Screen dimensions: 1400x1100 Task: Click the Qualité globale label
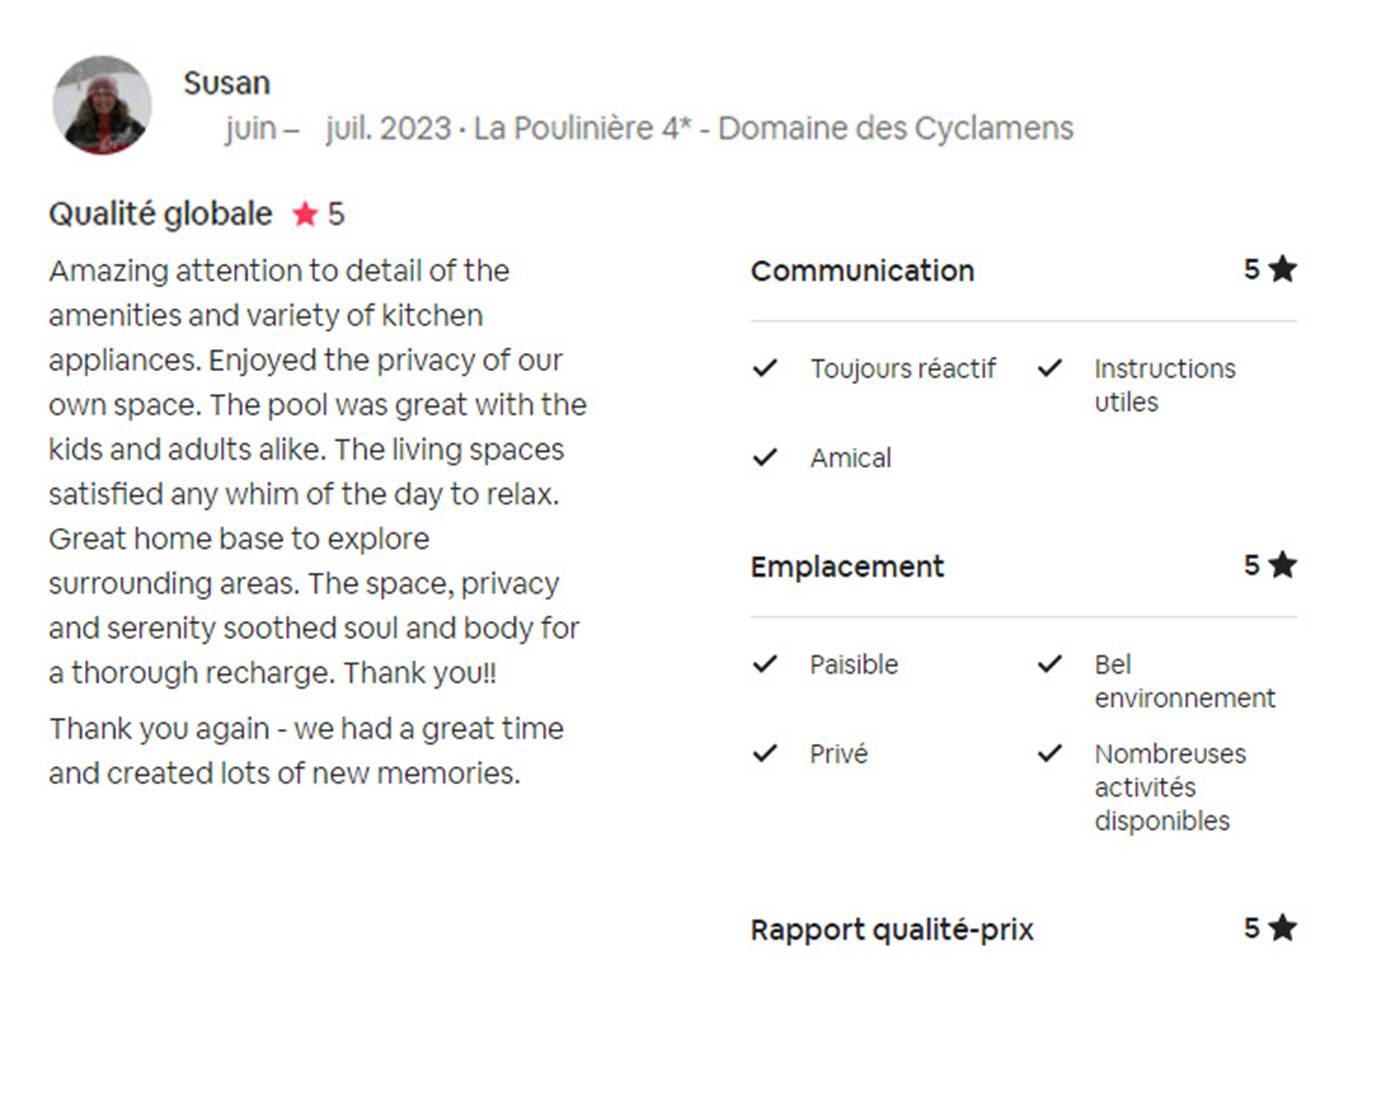[x=160, y=214]
